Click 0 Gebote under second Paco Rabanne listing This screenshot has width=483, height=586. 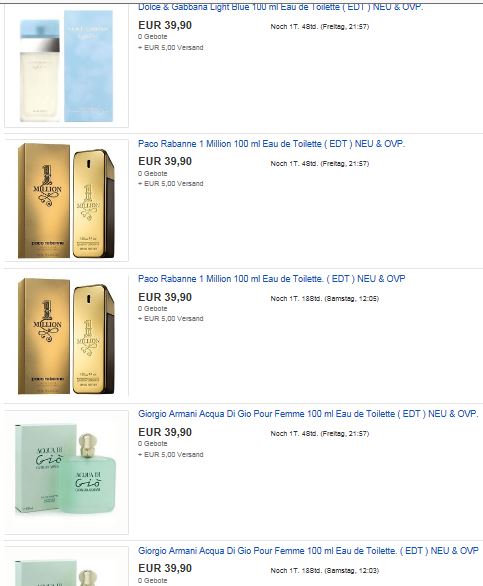coord(153,309)
